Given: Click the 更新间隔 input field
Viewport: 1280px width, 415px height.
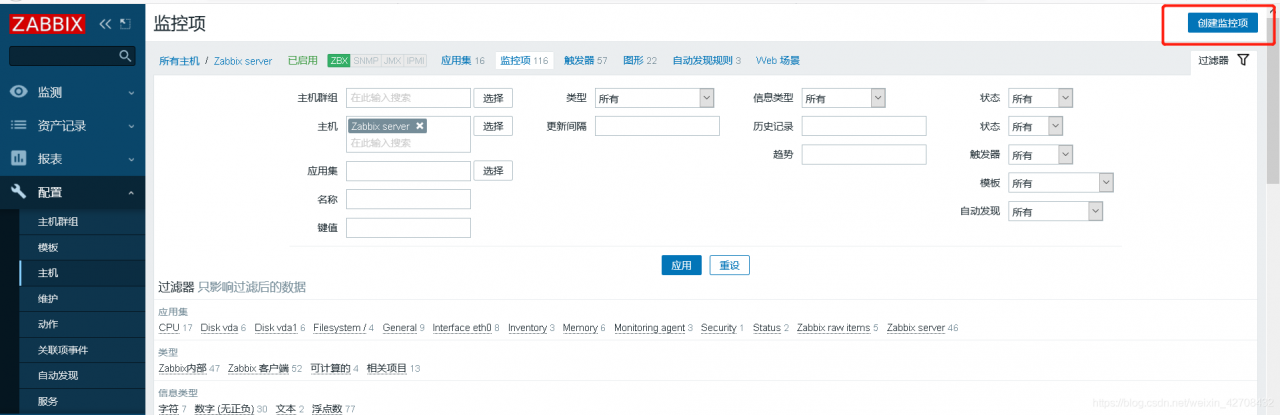Looking at the screenshot, I should (x=657, y=126).
